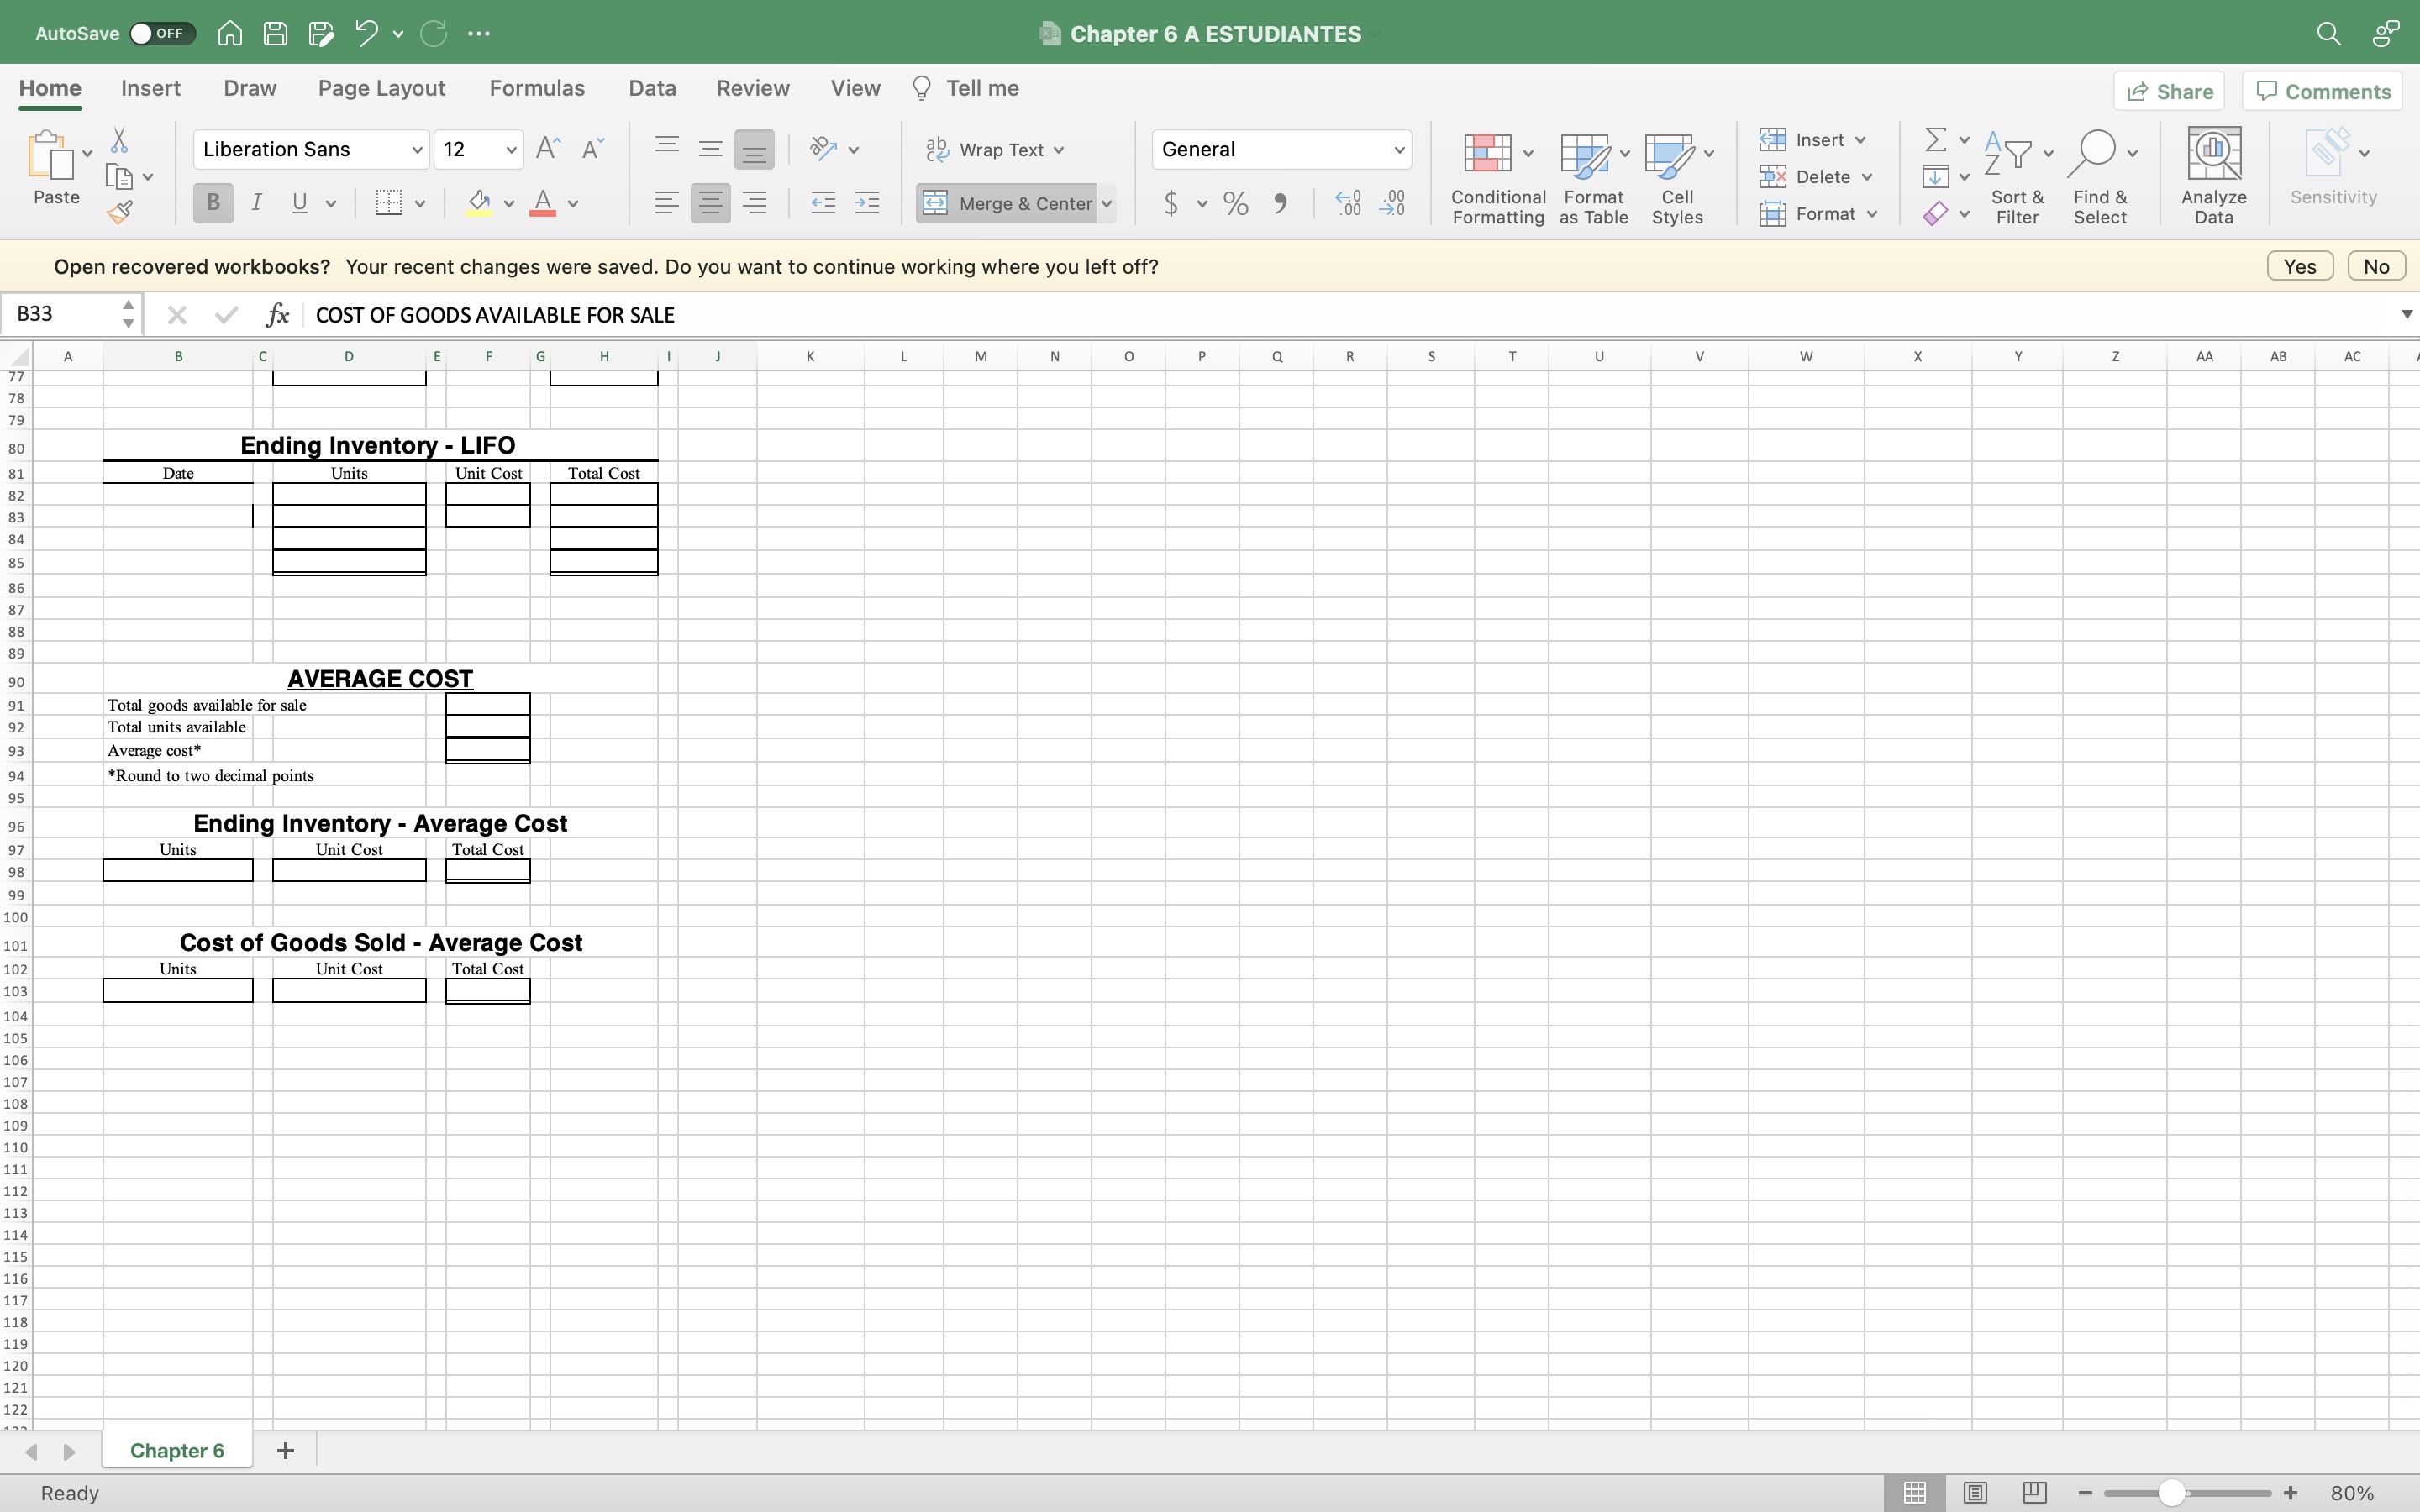Click the Share button
2420x1512 pixels.
coord(2168,92)
